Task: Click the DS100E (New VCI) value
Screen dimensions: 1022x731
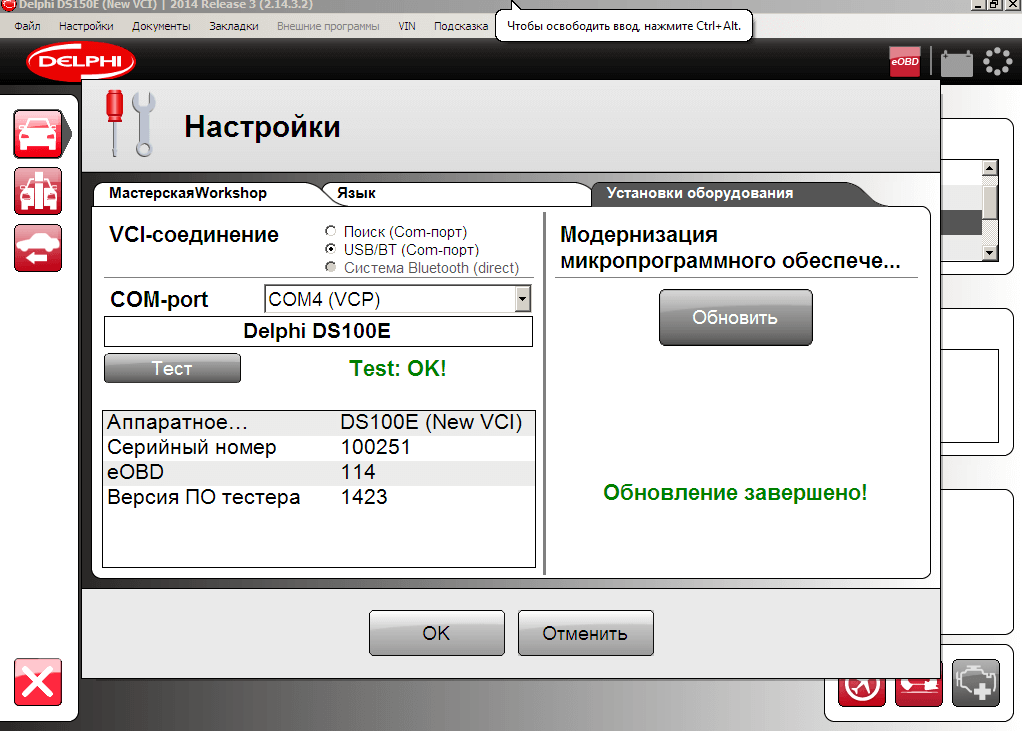Action: coord(431,422)
